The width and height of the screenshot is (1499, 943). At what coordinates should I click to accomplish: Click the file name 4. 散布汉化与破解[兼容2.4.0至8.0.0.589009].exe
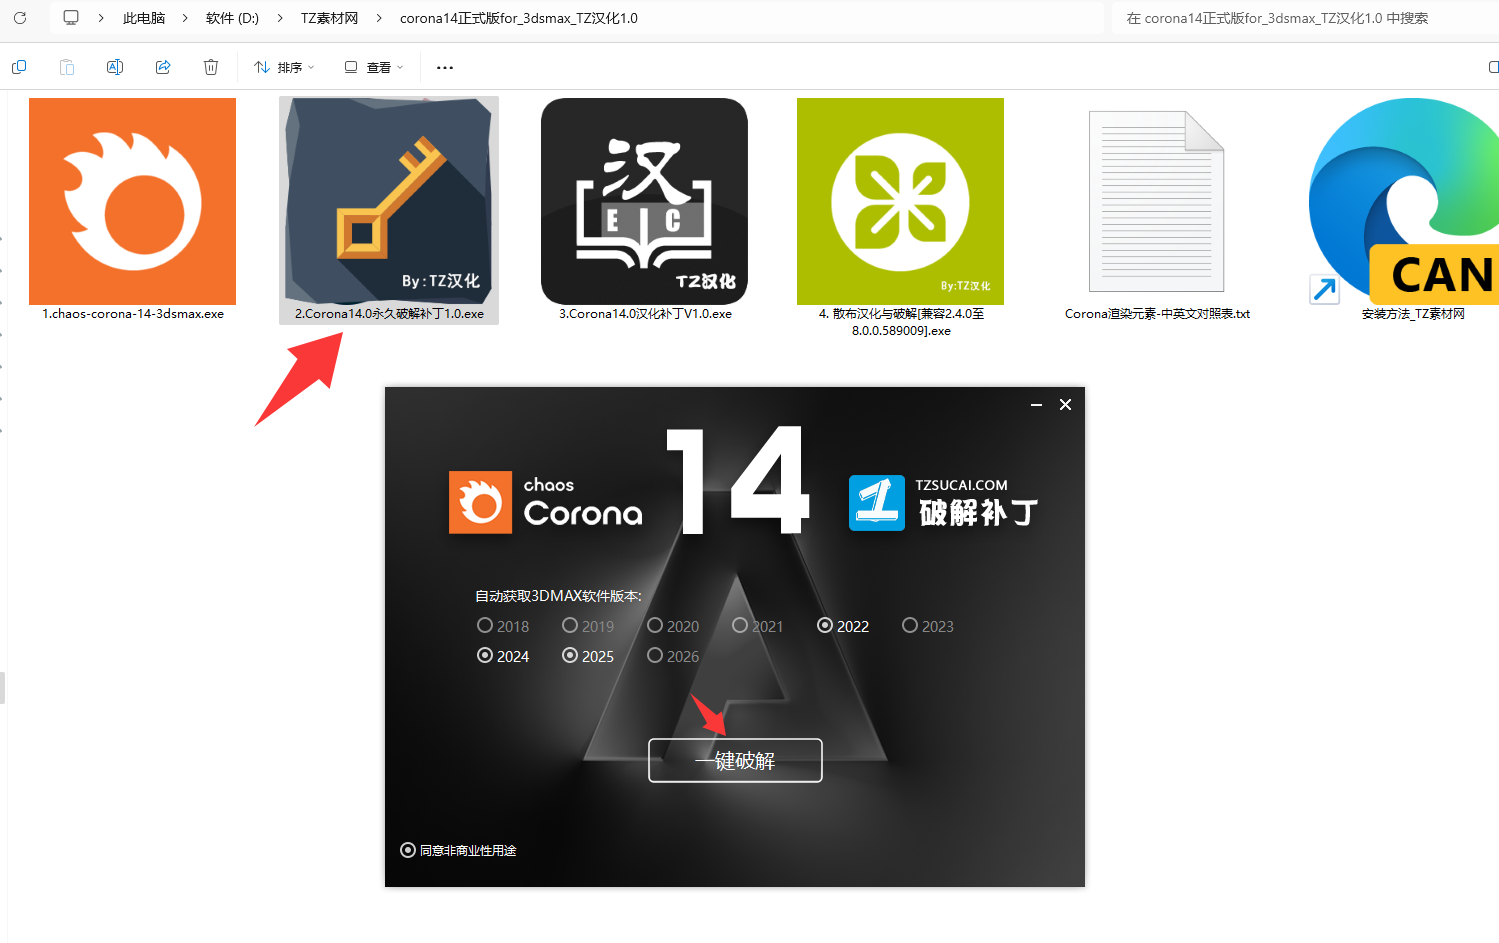pyautogui.click(x=901, y=322)
